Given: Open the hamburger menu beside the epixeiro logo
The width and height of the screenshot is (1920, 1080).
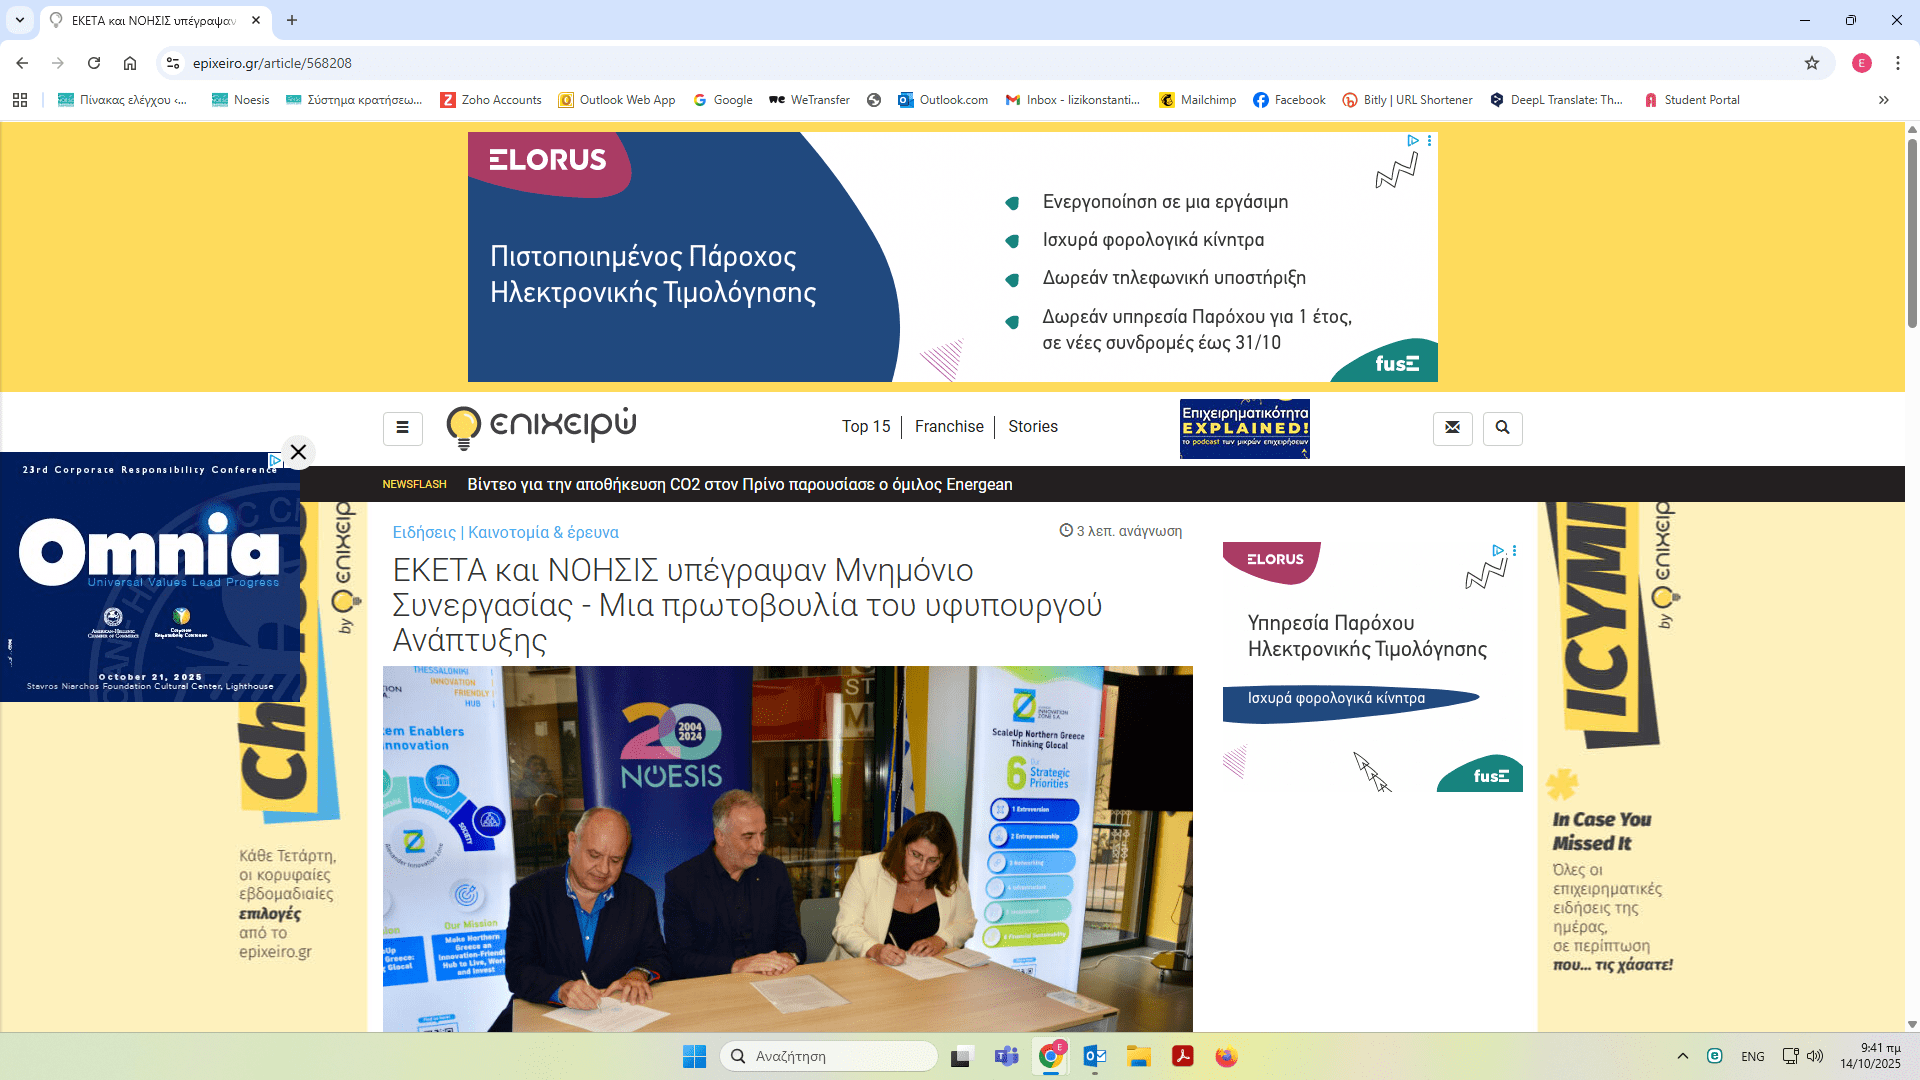Looking at the screenshot, I should 402,428.
